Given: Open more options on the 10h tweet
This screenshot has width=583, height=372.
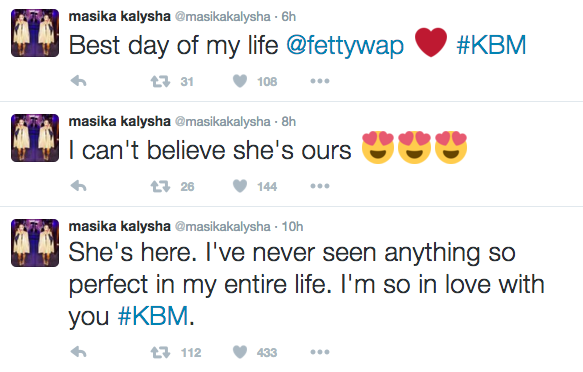Looking at the screenshot, I should (x=320, y=352).
